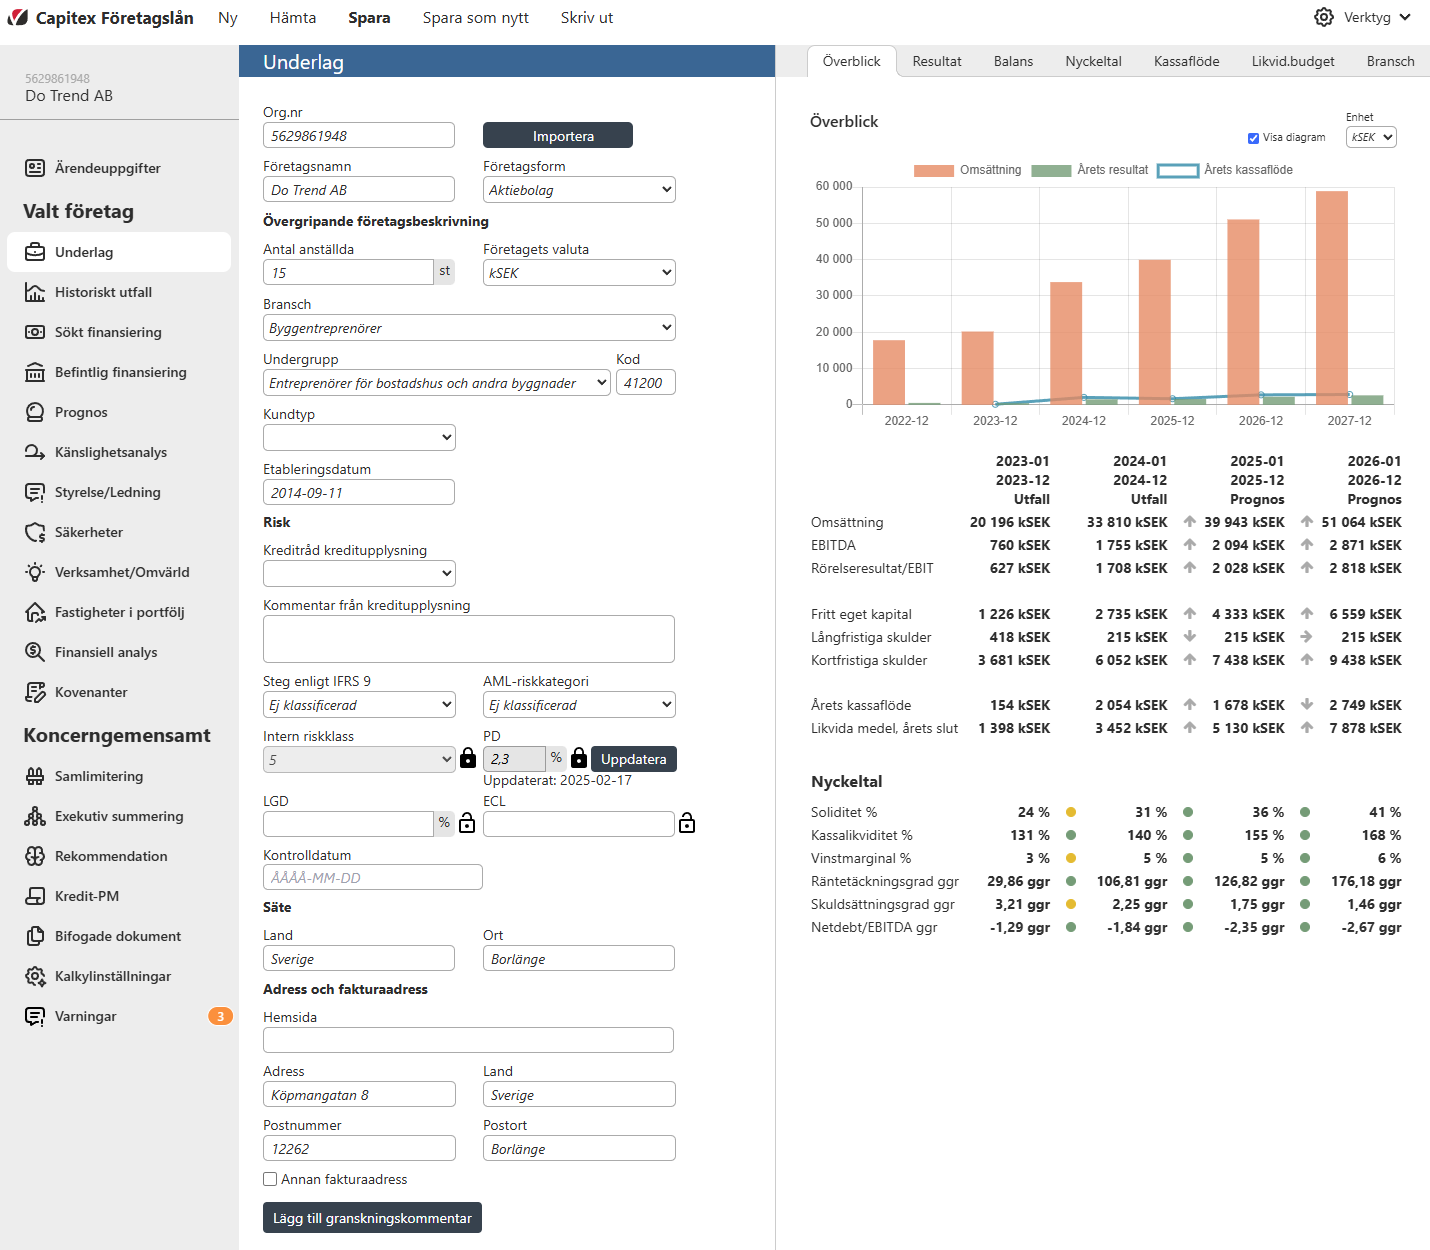Screen dimensions: 1430x1250
Task: Enable Annan fakturaadress checkbox
Action: tap(270, 1179)
